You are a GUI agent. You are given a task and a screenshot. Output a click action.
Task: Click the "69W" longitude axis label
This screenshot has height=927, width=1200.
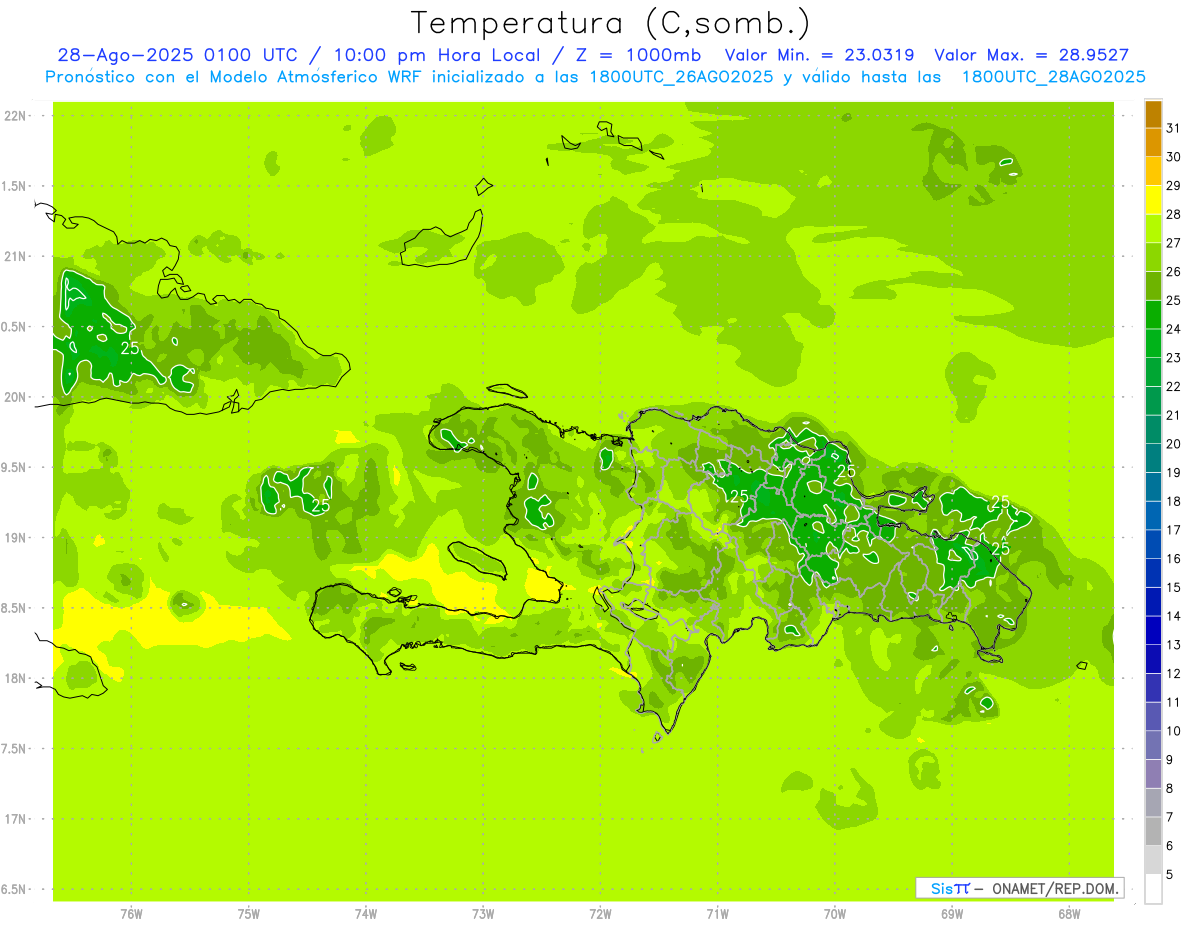[952, 913]
